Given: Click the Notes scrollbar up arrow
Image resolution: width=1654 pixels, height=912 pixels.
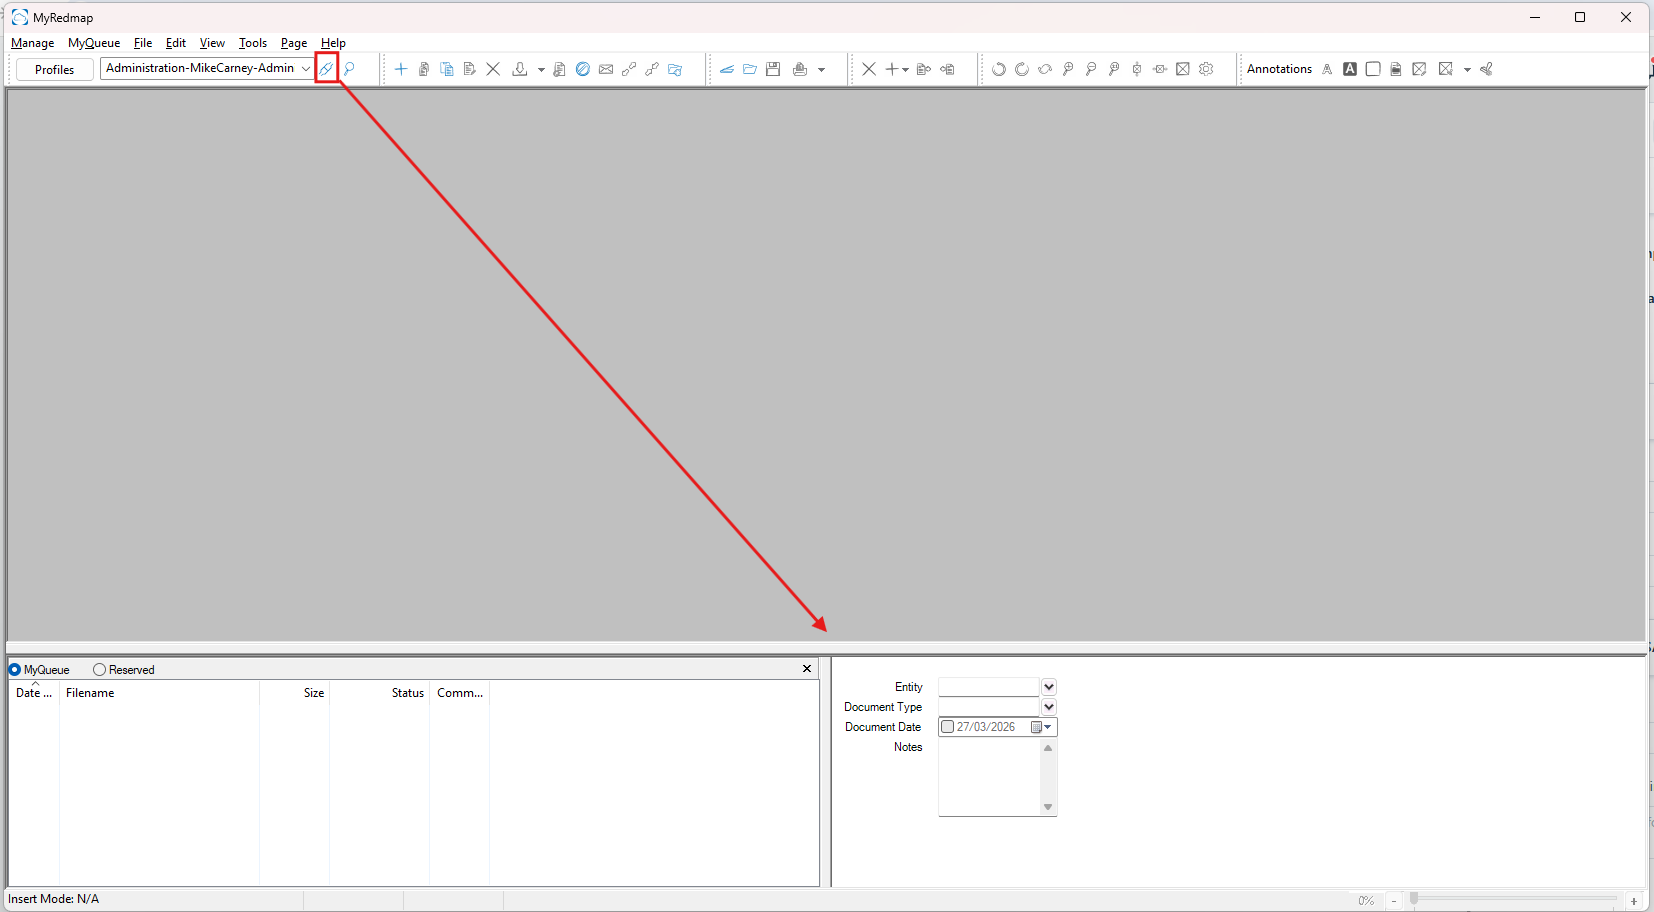Looking at the screenshot, I should (1048, 748).
